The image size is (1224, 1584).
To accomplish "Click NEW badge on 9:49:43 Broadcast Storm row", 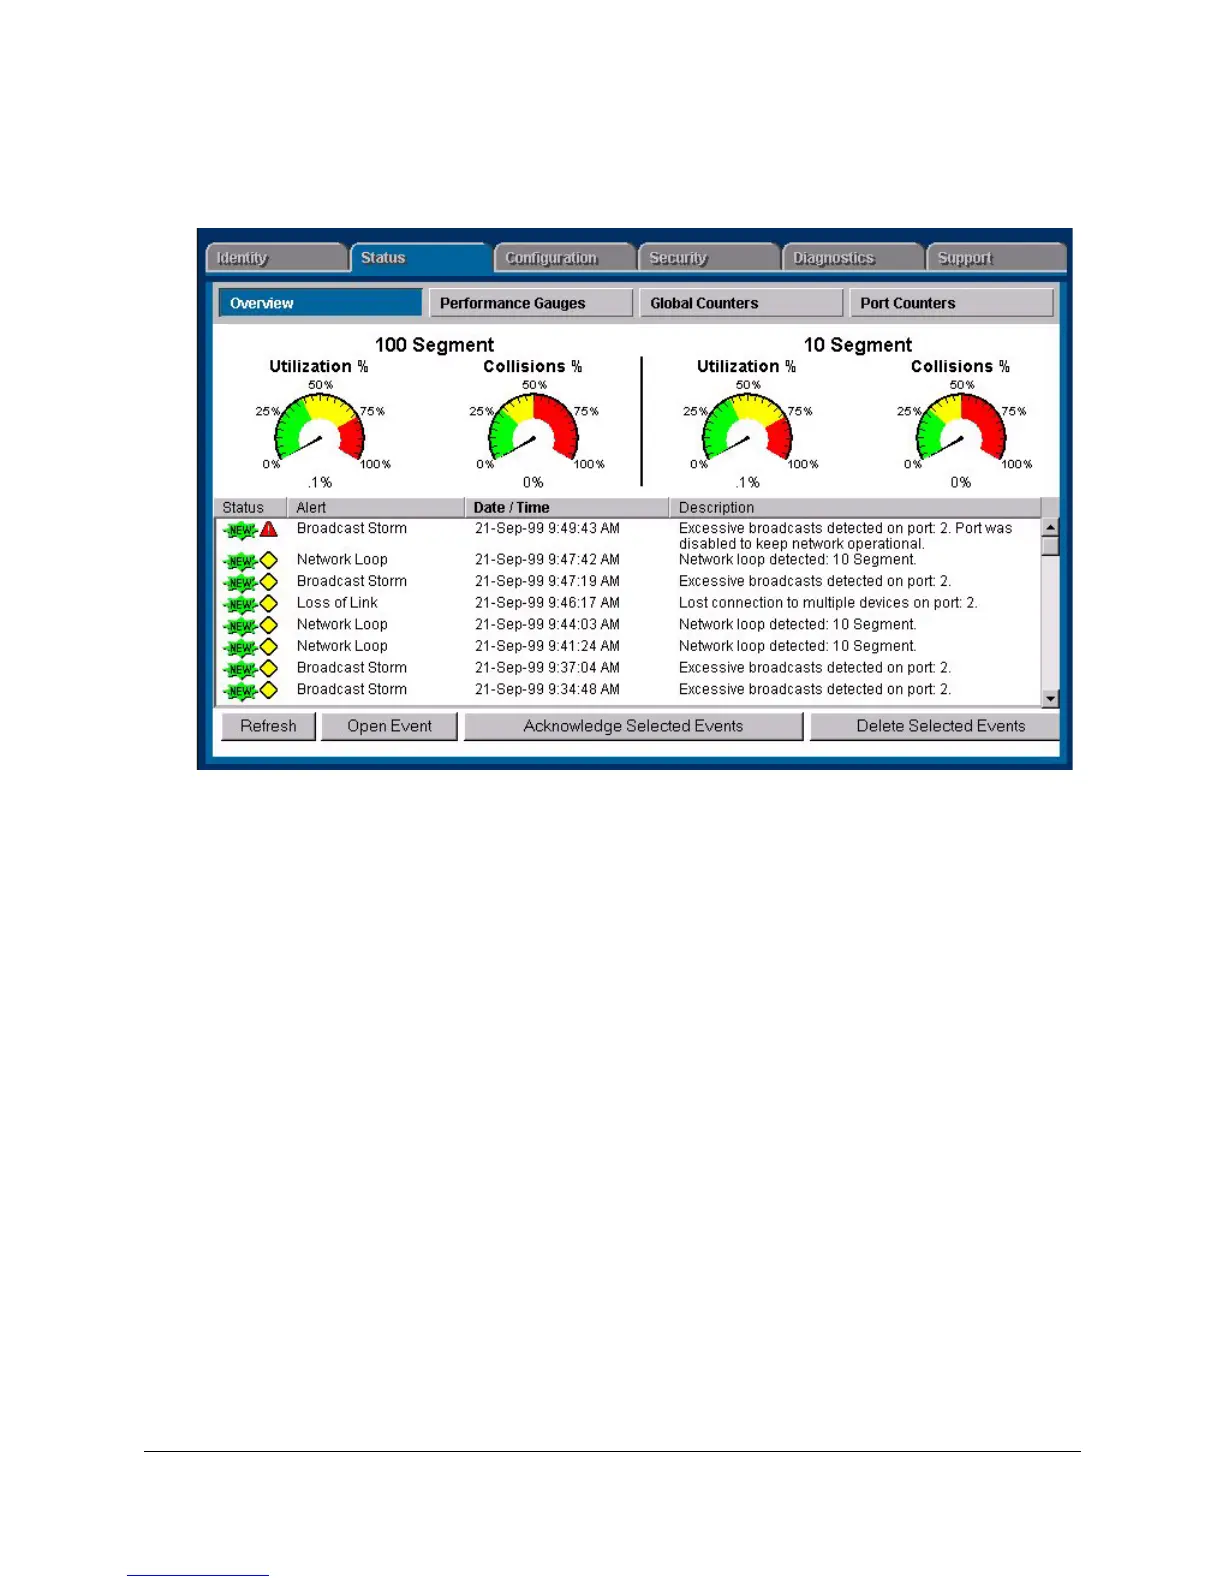I will [240, 531].
